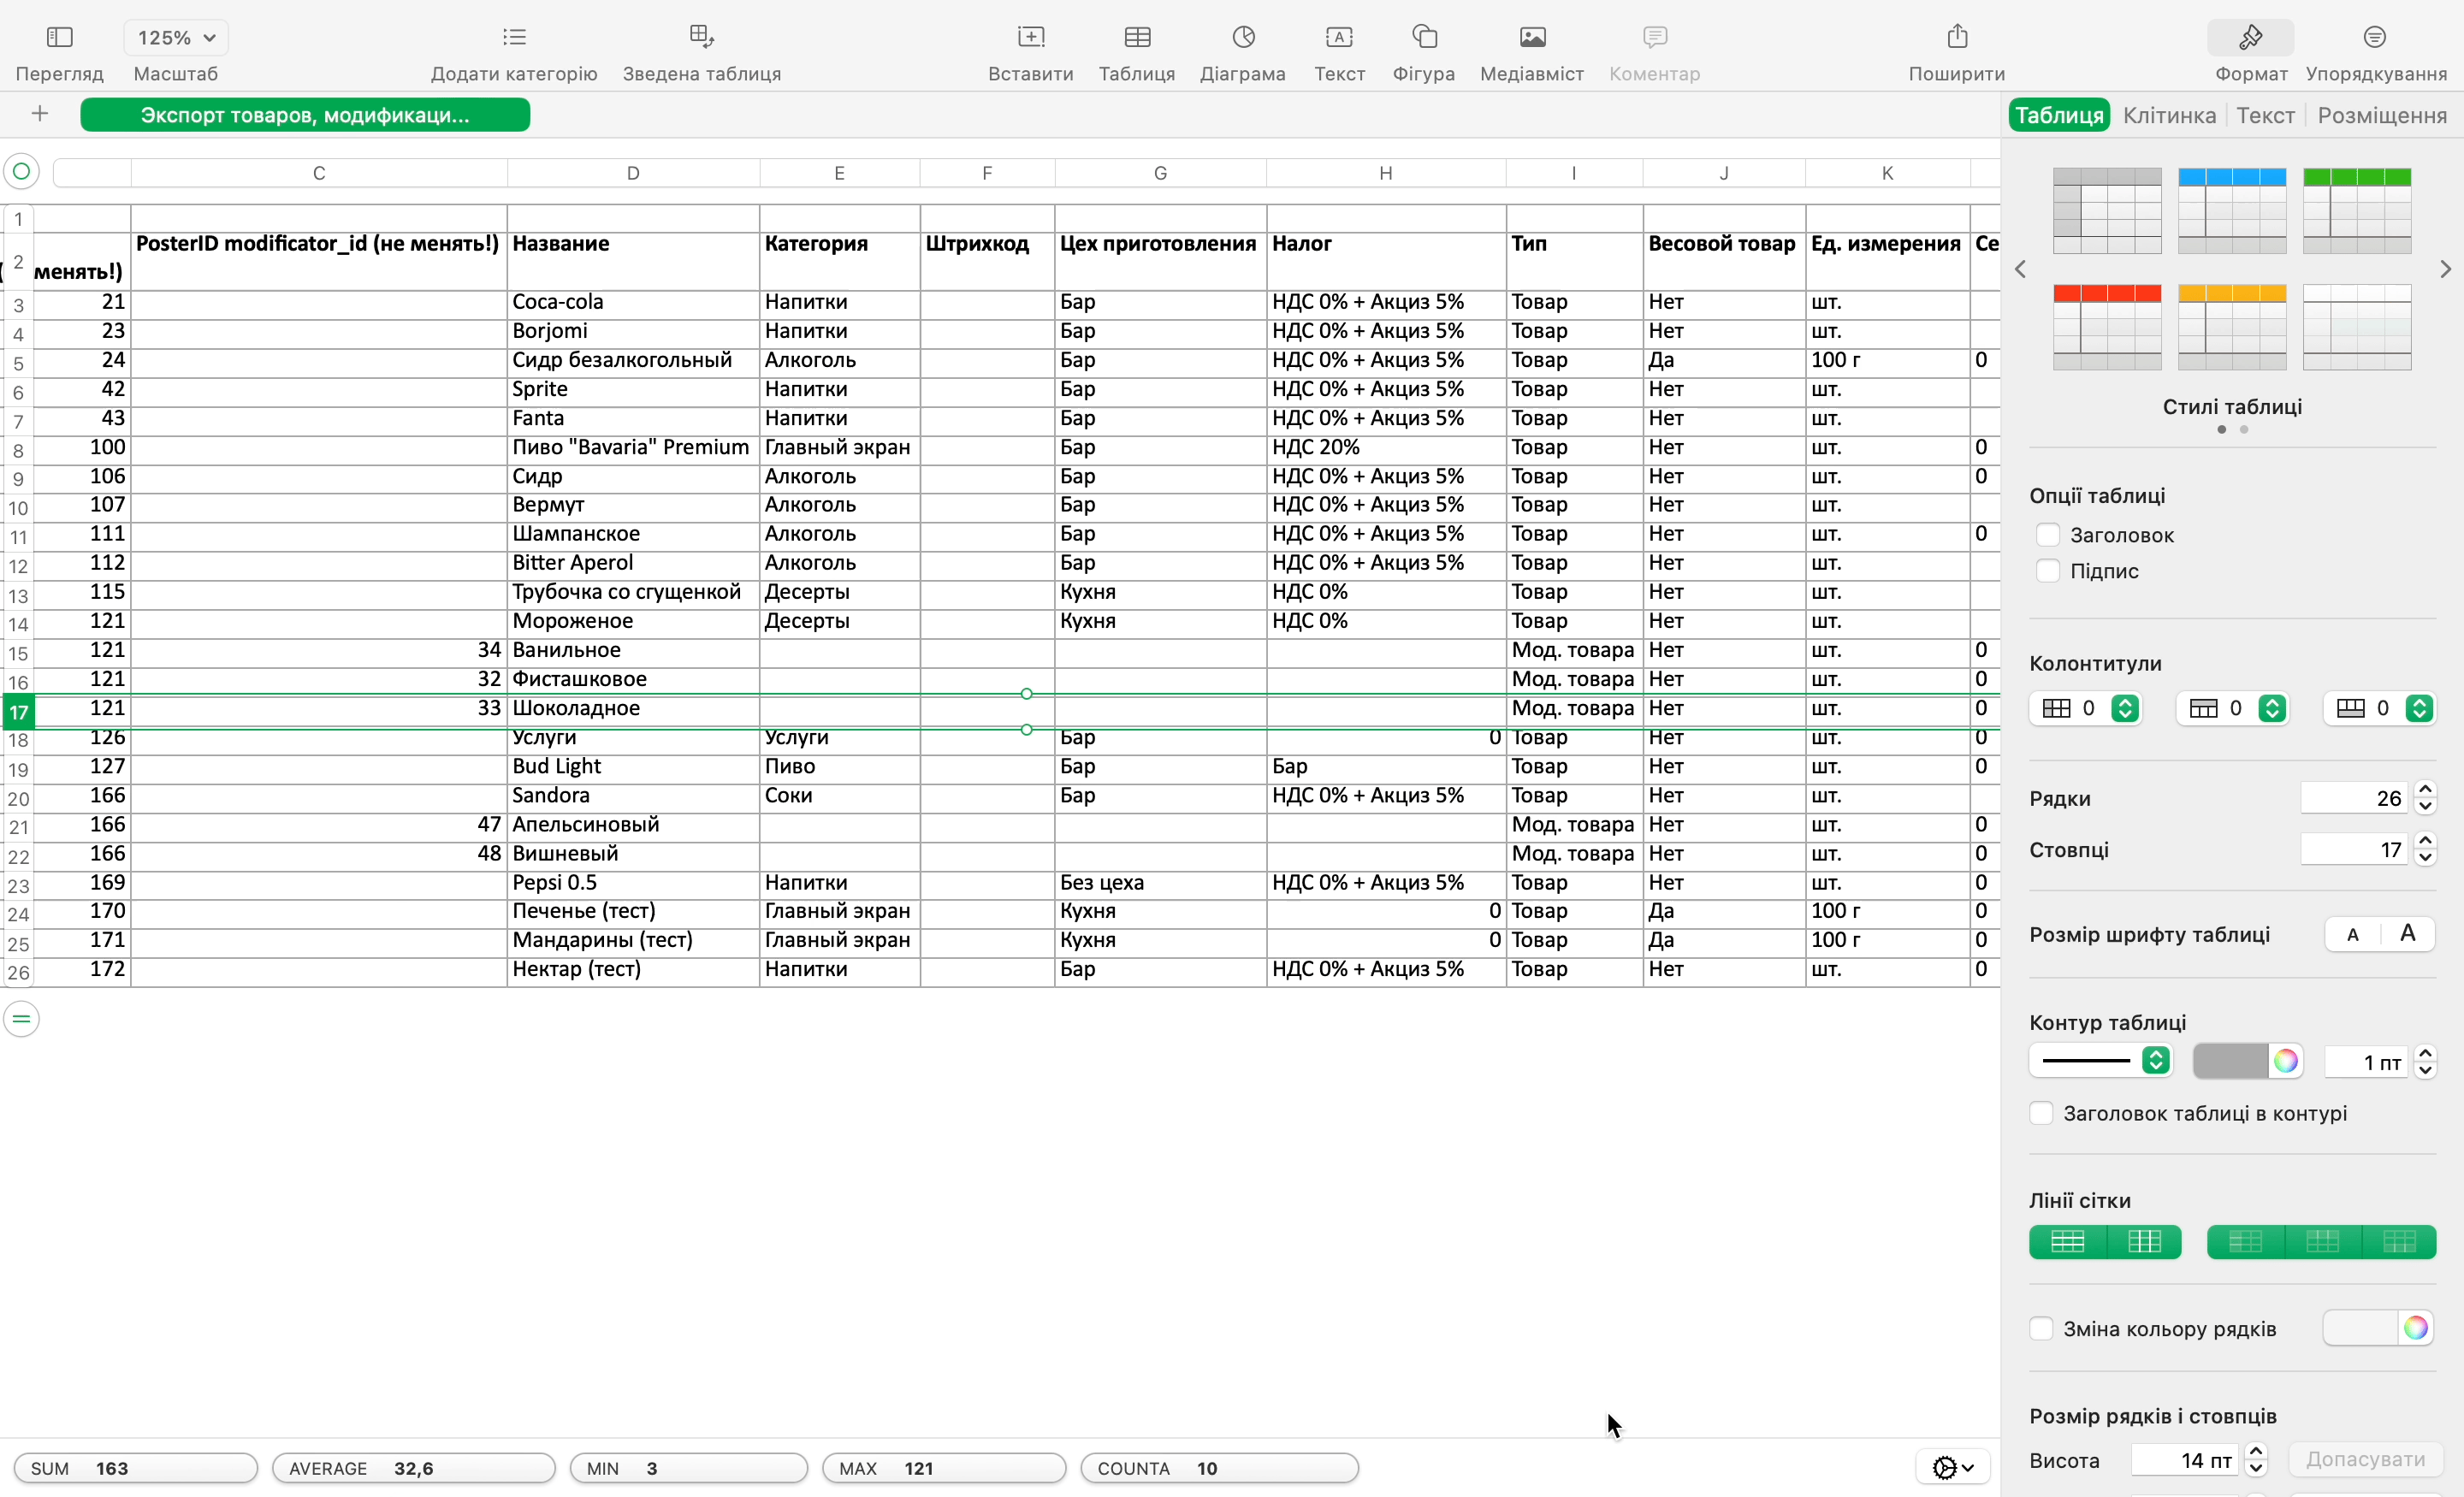Add a new sheet with plus button

coord(39,114)
